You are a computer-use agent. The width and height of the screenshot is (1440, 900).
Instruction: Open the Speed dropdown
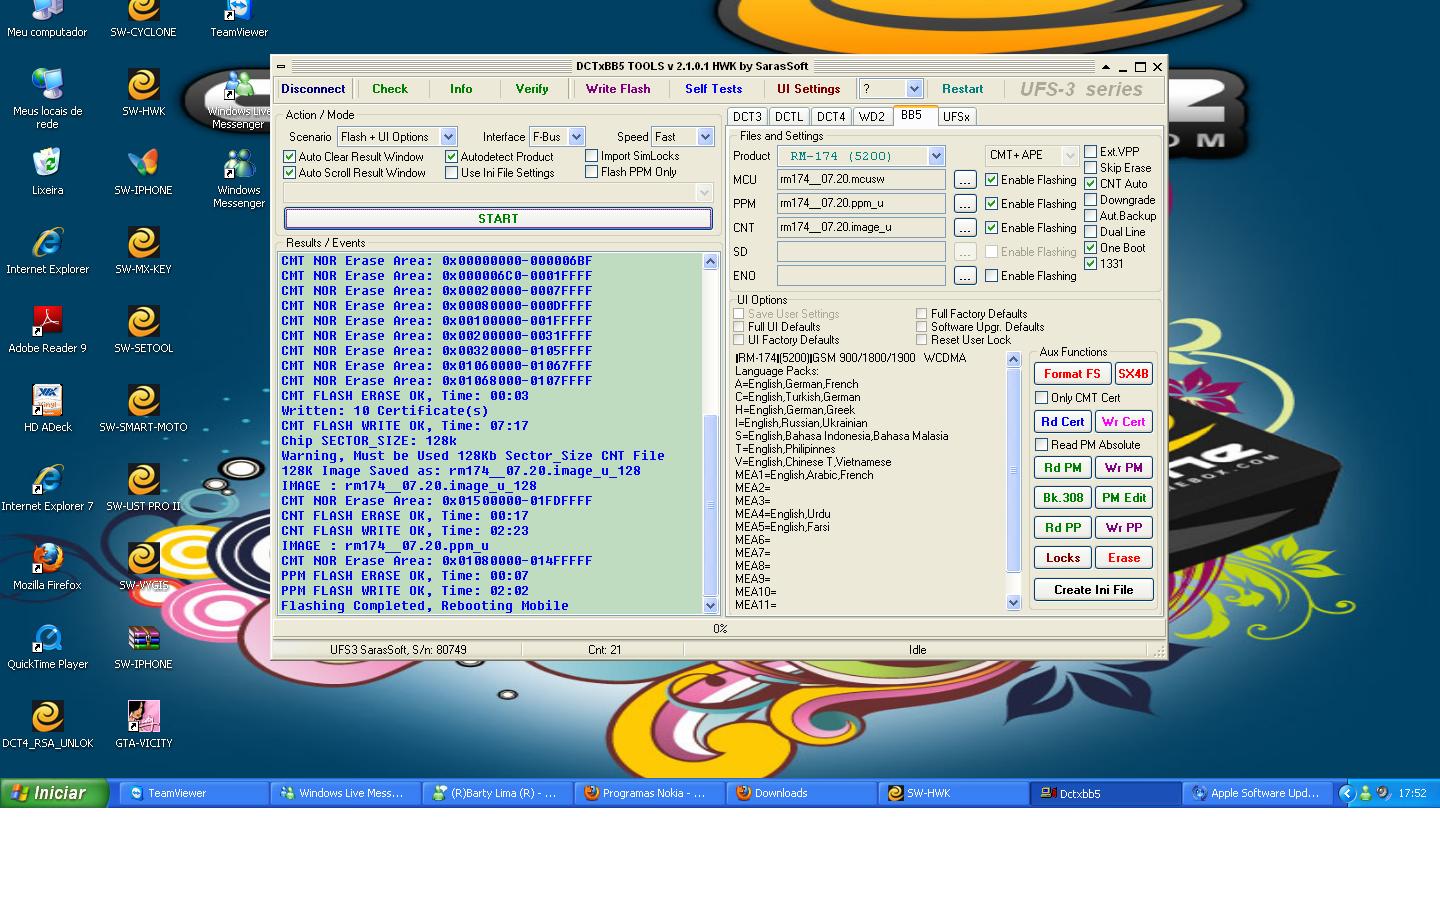pos(705,137)
